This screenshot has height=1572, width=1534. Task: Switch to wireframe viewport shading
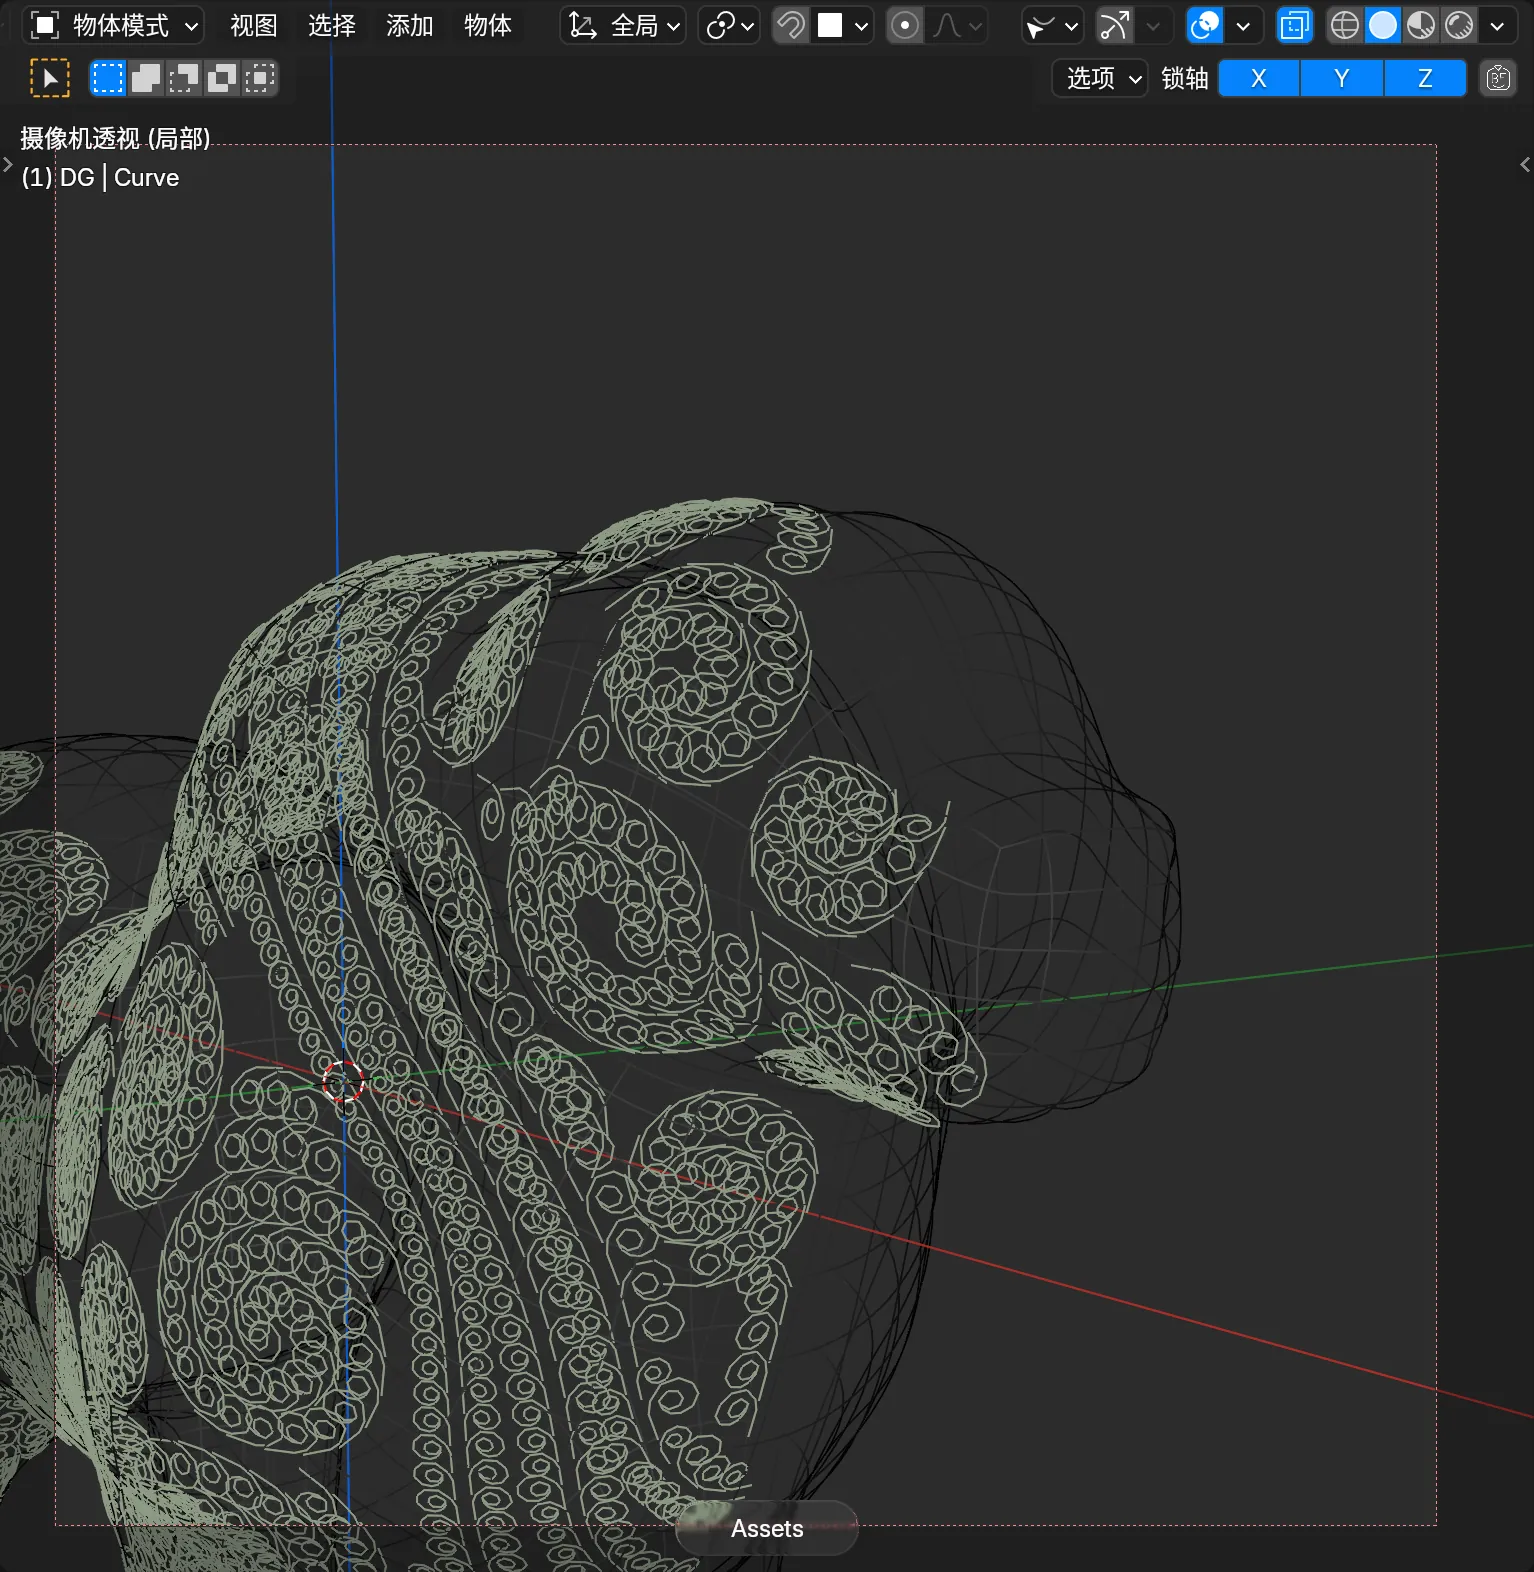tap(1345, 25)
